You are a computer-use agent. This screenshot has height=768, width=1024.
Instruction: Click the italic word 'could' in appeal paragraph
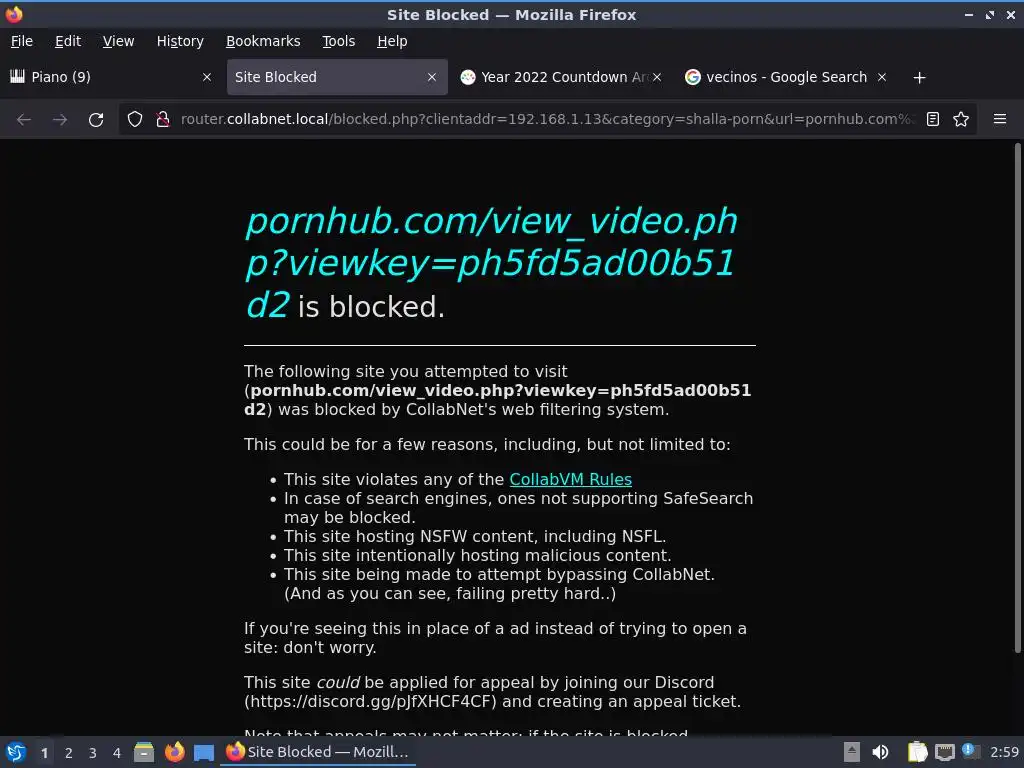pos(338,683)
